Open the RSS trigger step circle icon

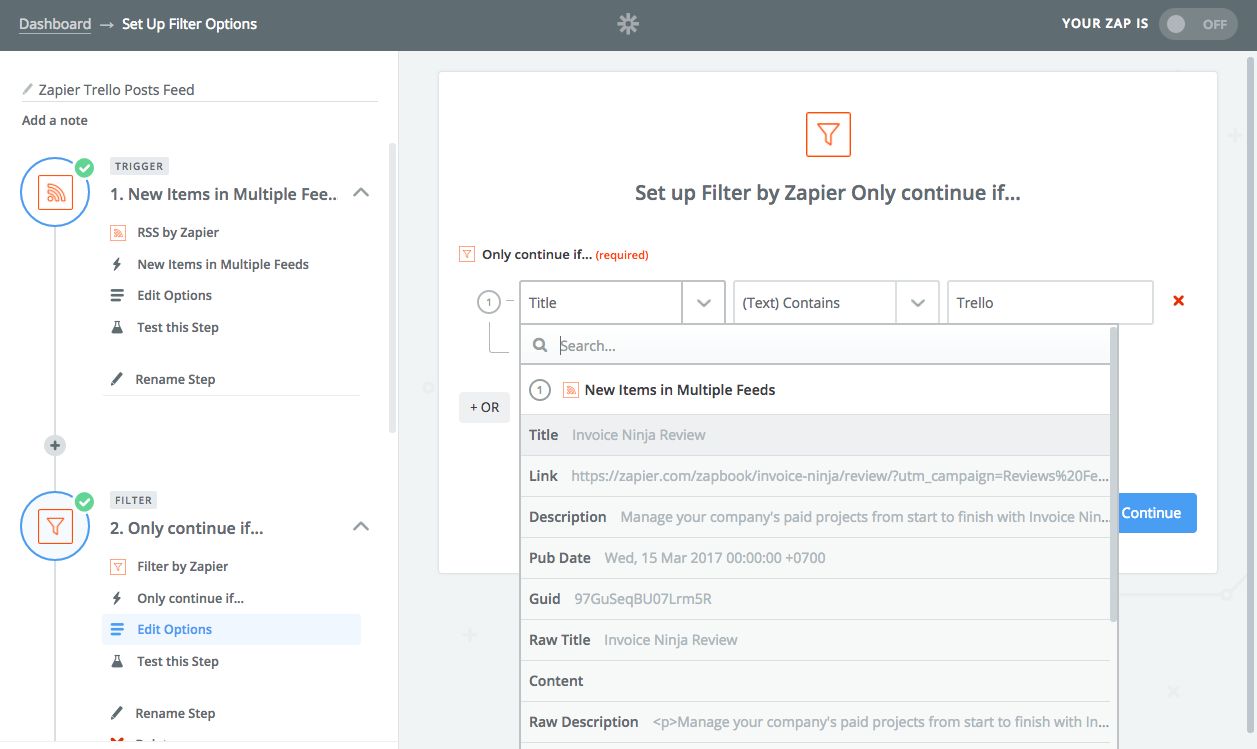[x=55, y=192]
